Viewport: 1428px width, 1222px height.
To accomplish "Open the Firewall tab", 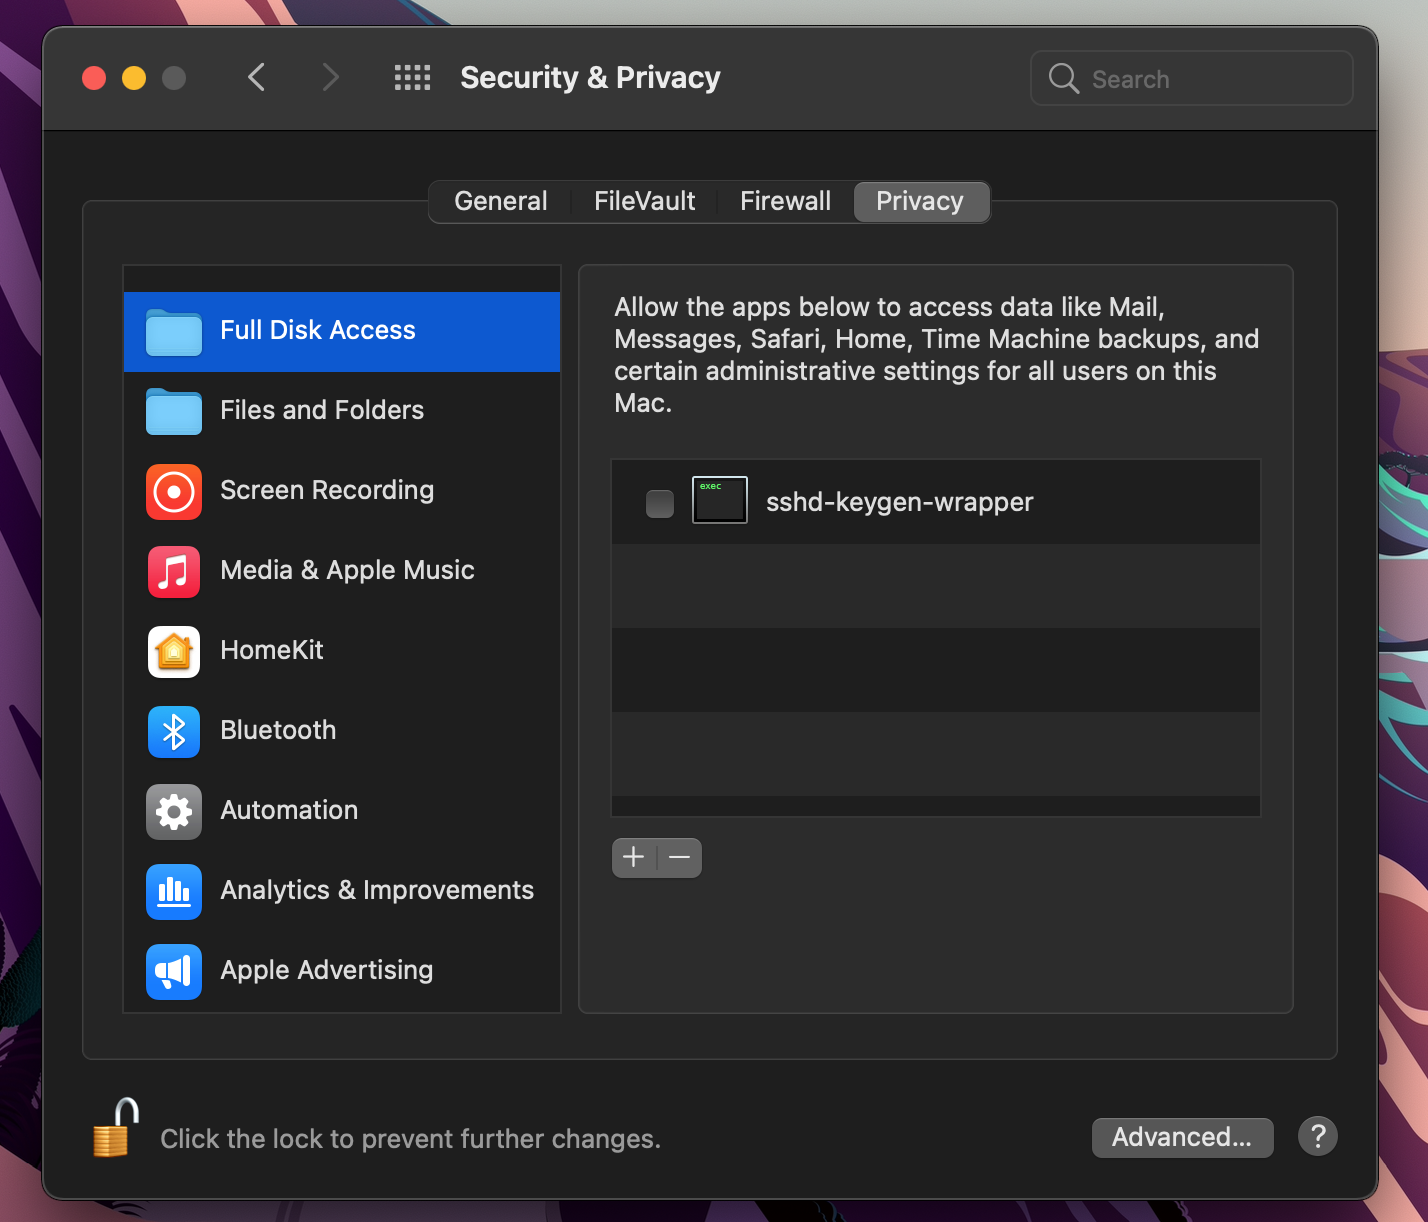I will pyautogui.click(x=786, y=201).
